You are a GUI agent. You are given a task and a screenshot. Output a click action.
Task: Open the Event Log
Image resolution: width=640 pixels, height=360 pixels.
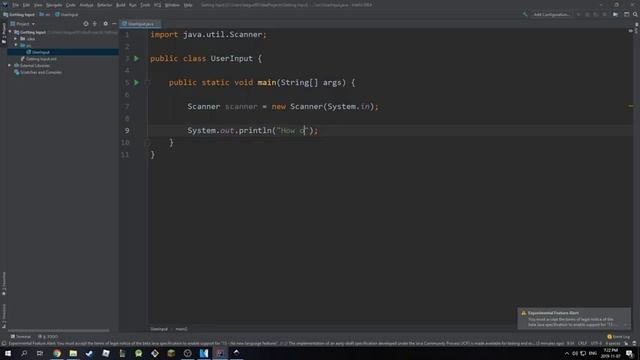[618, 337]
